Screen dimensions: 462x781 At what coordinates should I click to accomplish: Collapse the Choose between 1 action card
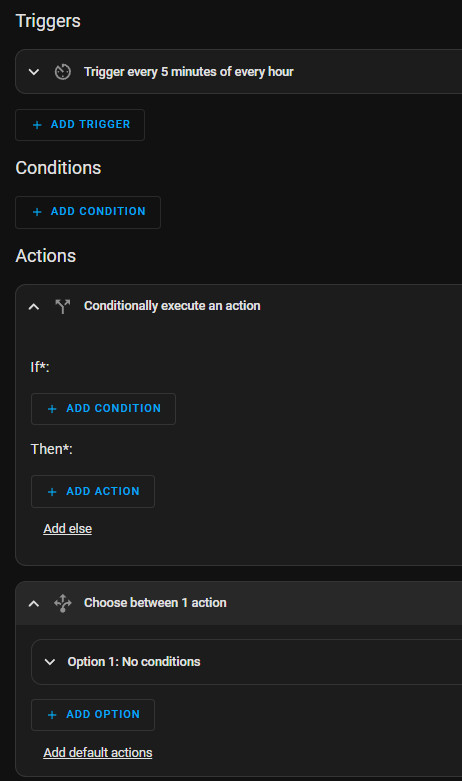[34, 604]
